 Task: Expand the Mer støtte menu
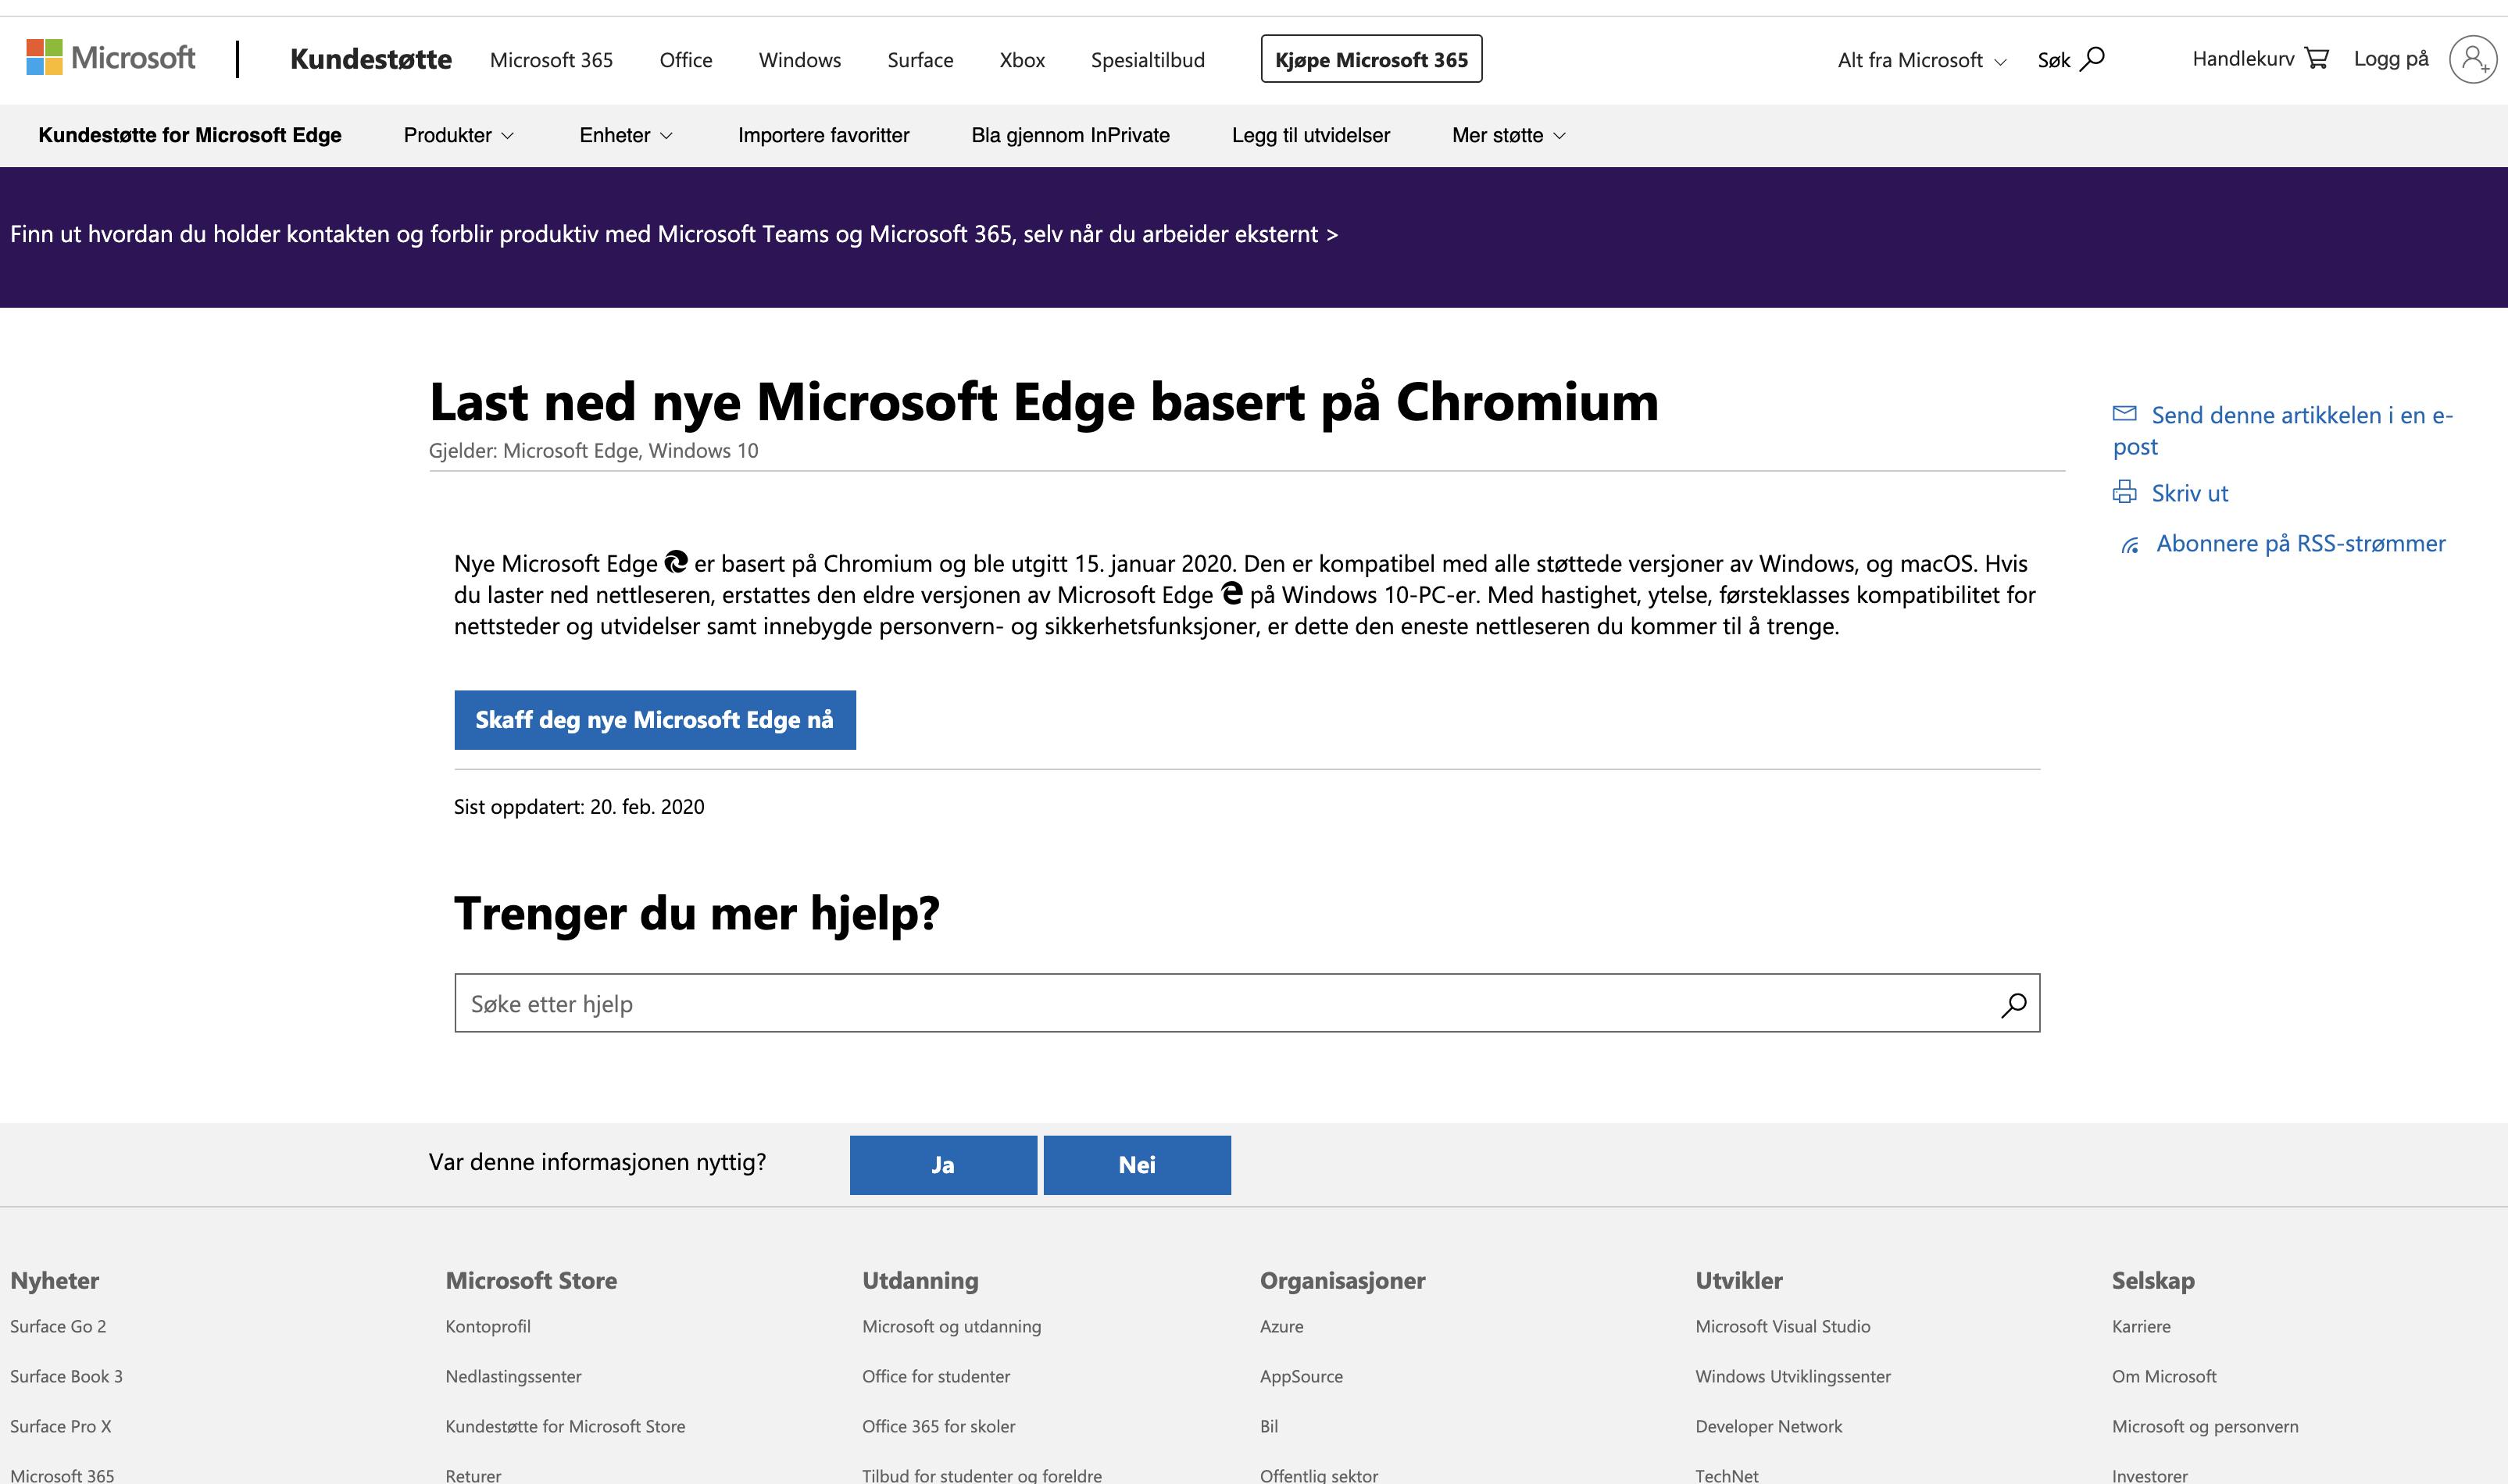click(1508, 135)
